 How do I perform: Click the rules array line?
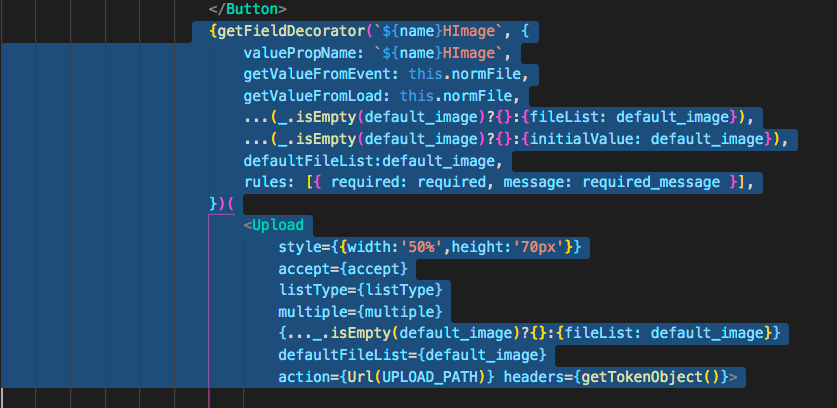click(499, 183)
